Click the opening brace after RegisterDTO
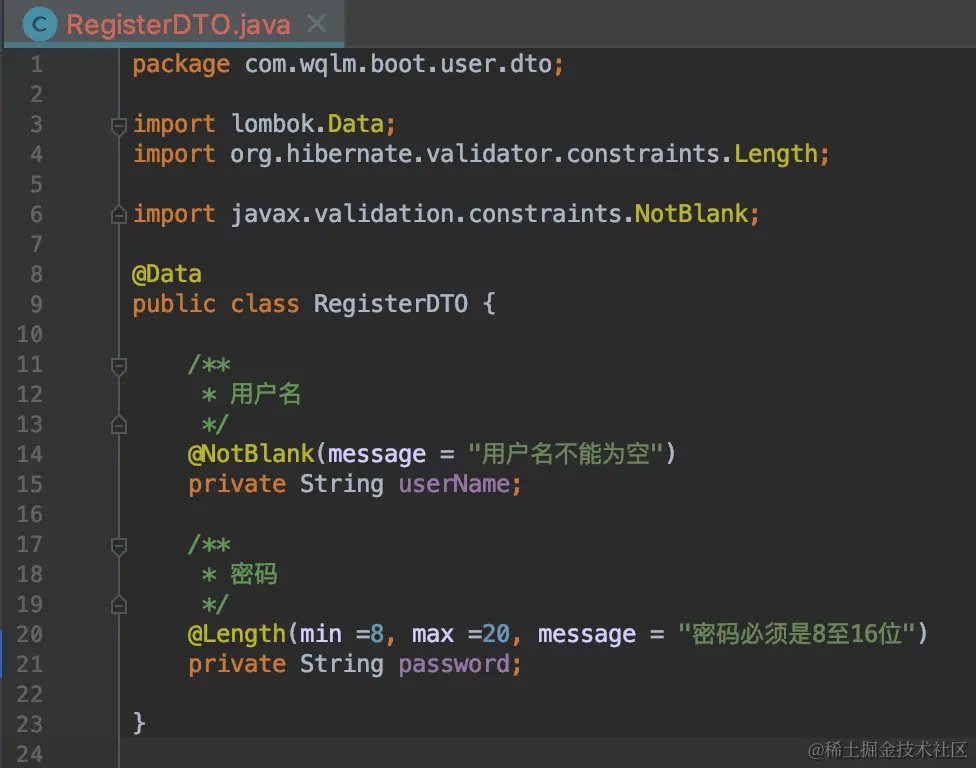 pyautogui.click(x=489, y=304)
